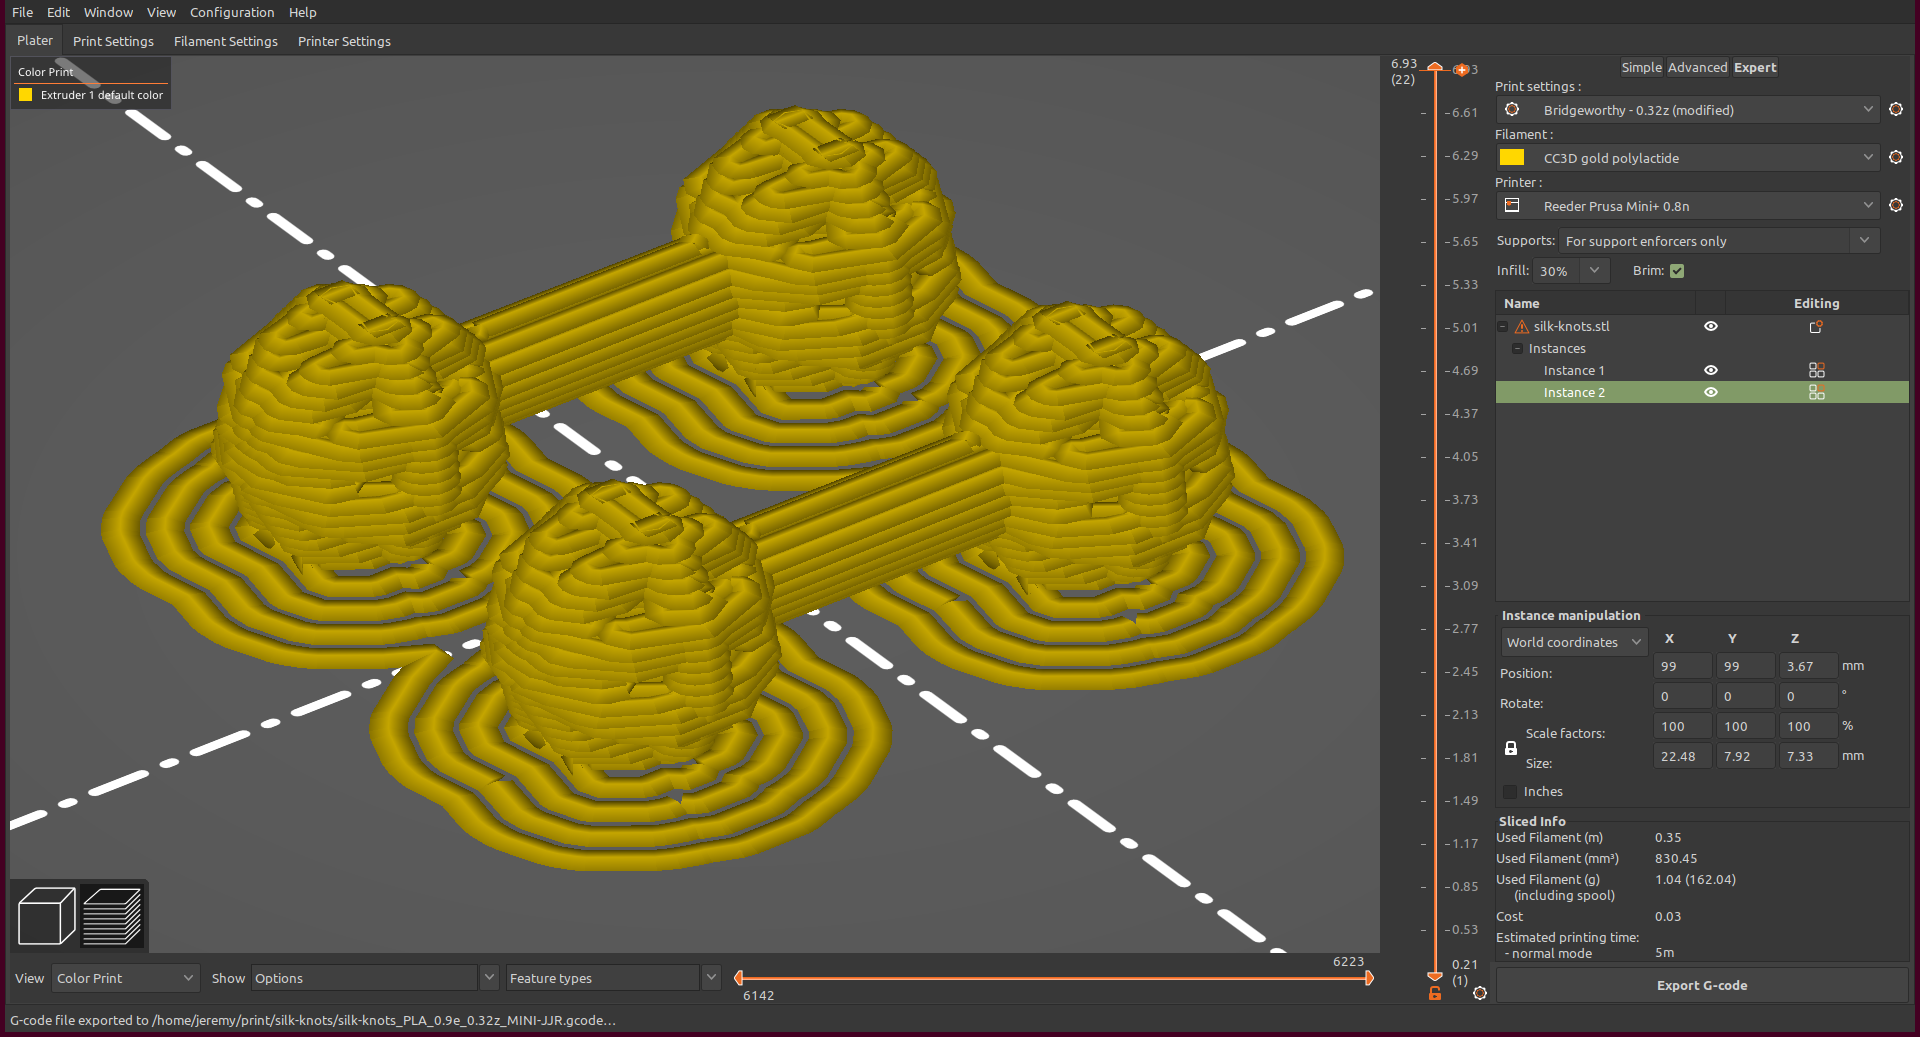1920x1037 pixels.
Task: Click warning icon beside silk-knots.stl
Action: [x=1521, y=327]
